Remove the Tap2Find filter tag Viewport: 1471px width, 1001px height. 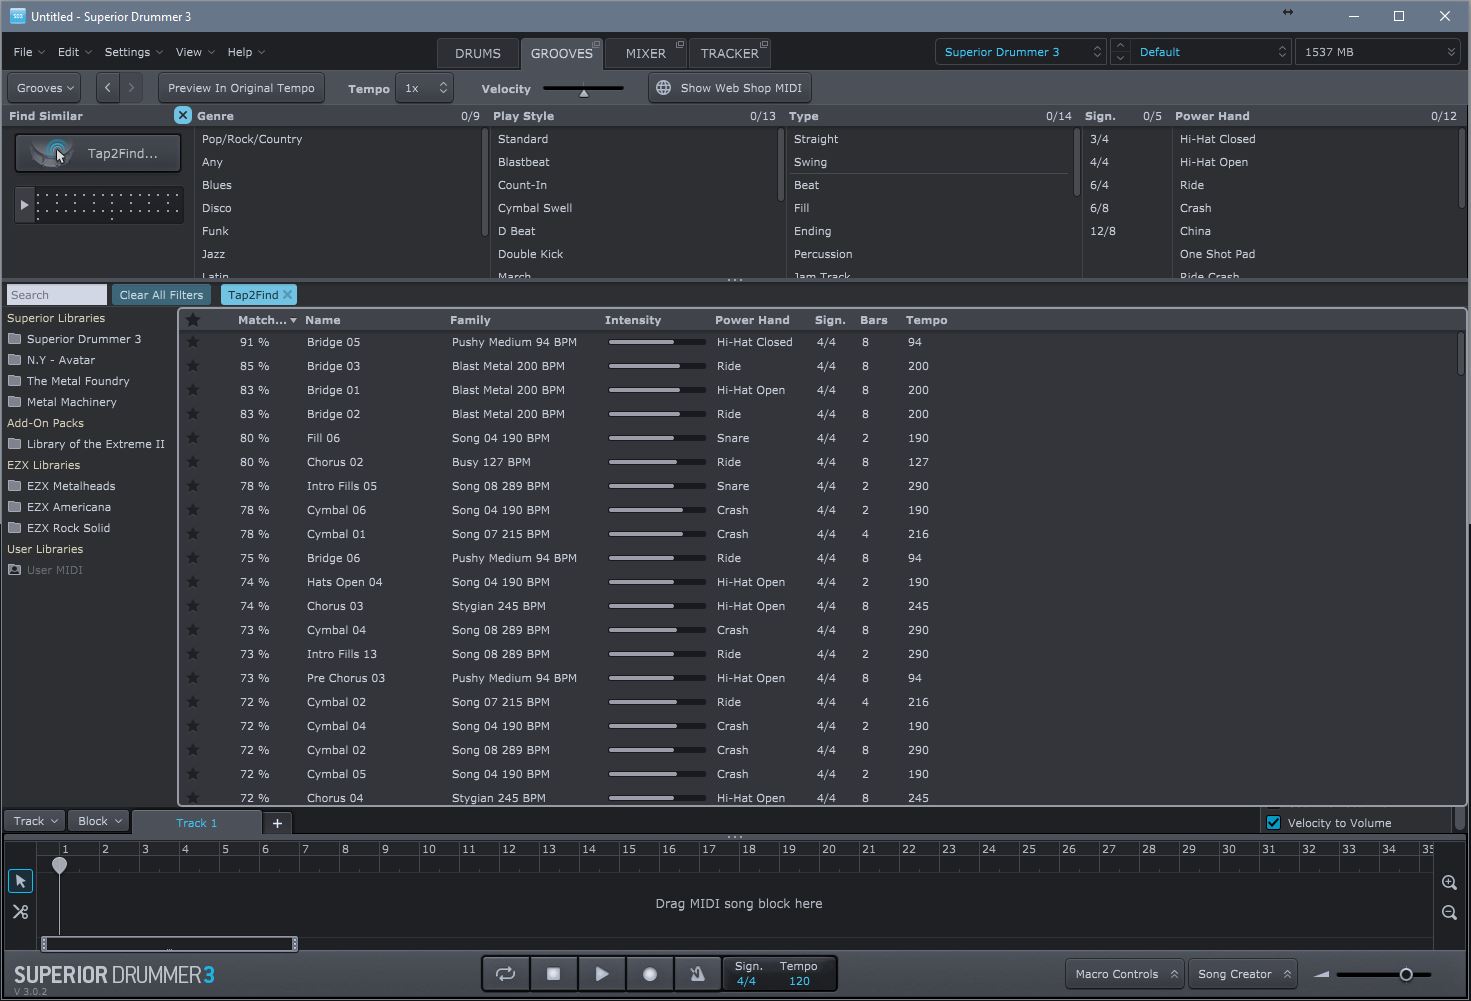pyautogui.click(x=288, y=295)
